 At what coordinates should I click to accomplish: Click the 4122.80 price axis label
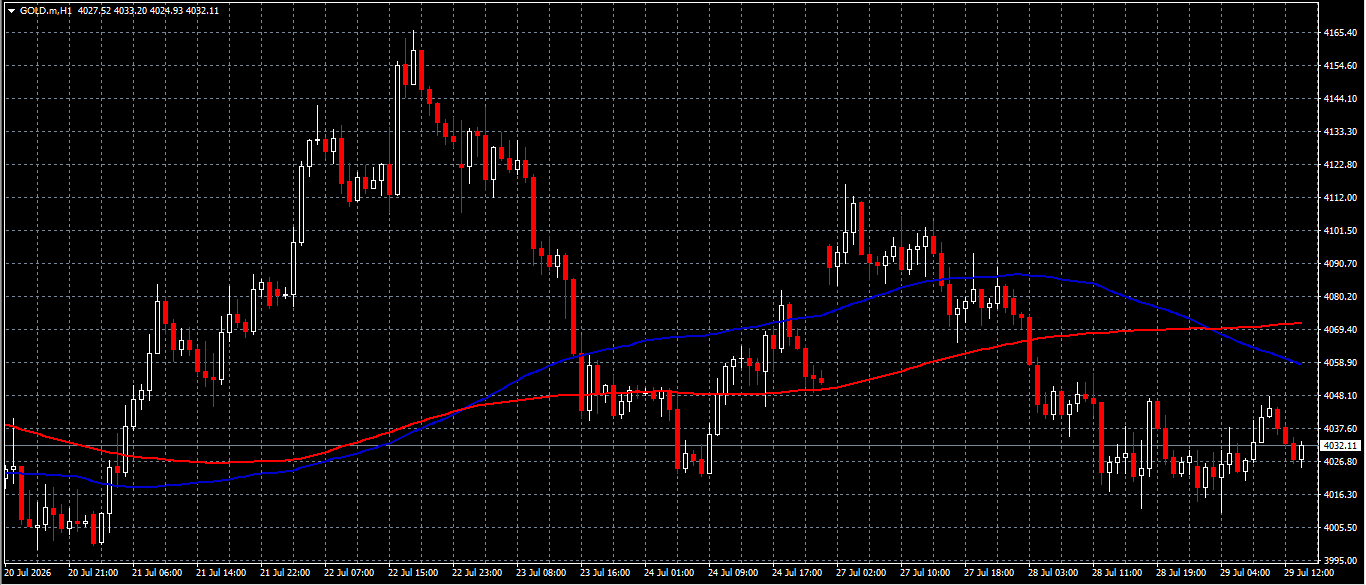(1338, 165)
